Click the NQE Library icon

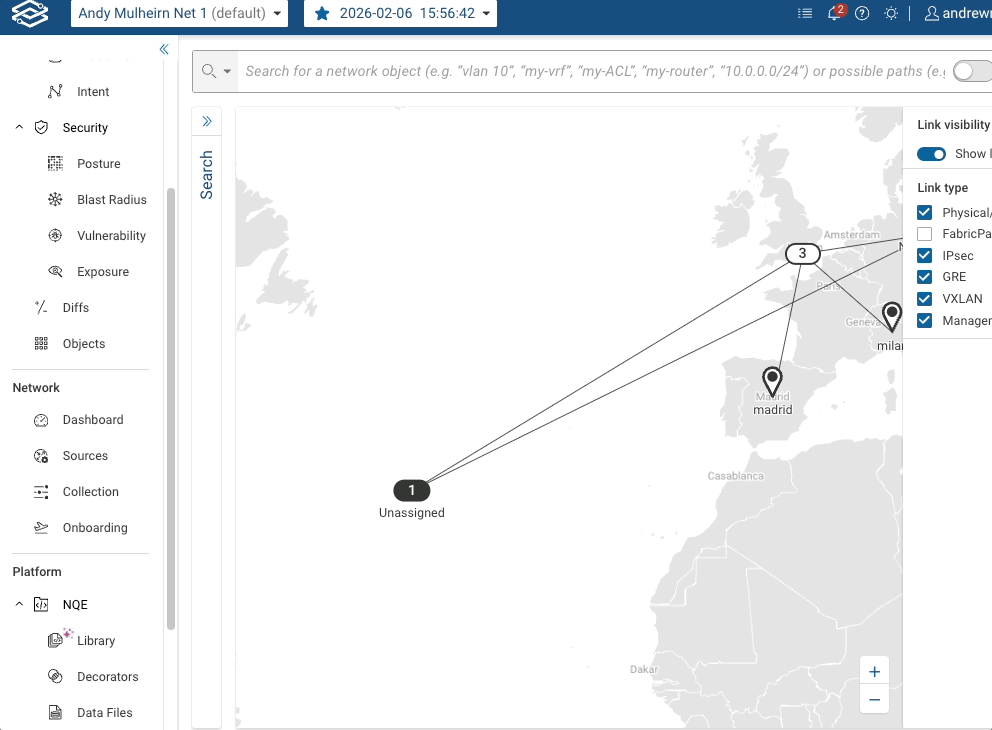pos(55,641)
